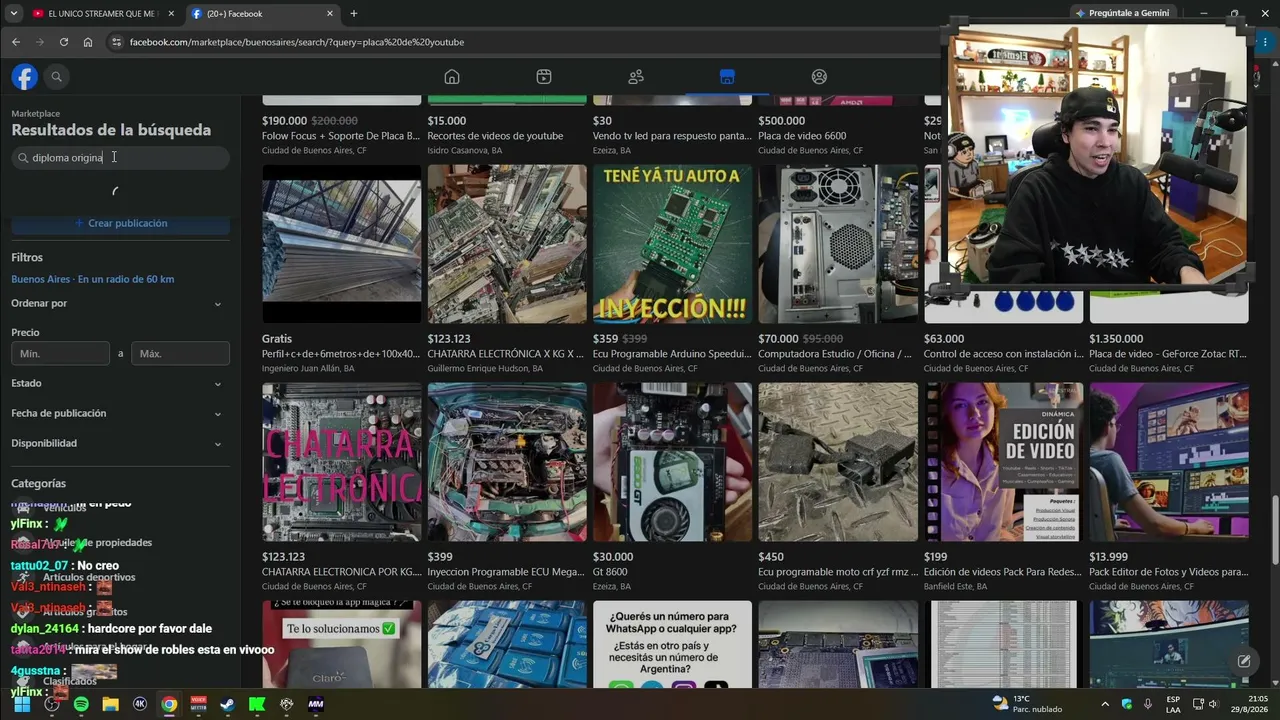
Task: Change location Buenos Aires radius link
Action: [93, 279]
